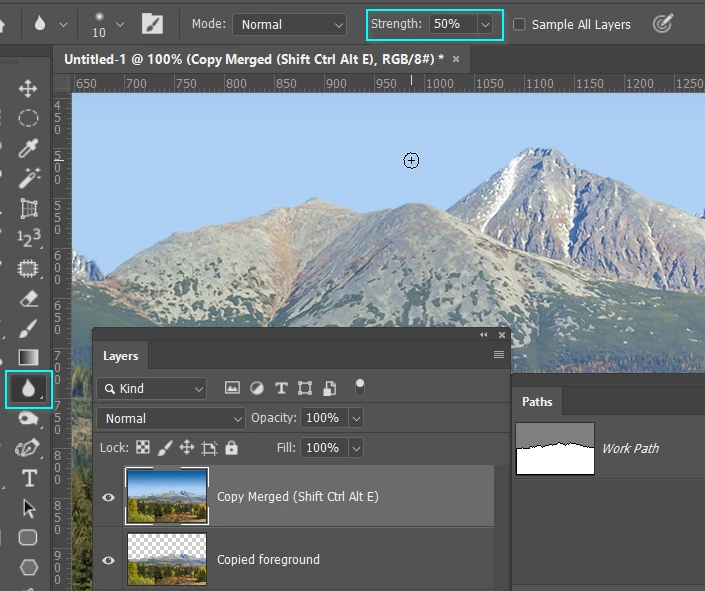Open the Strength slider dropdown arrow

coord(485,24)
